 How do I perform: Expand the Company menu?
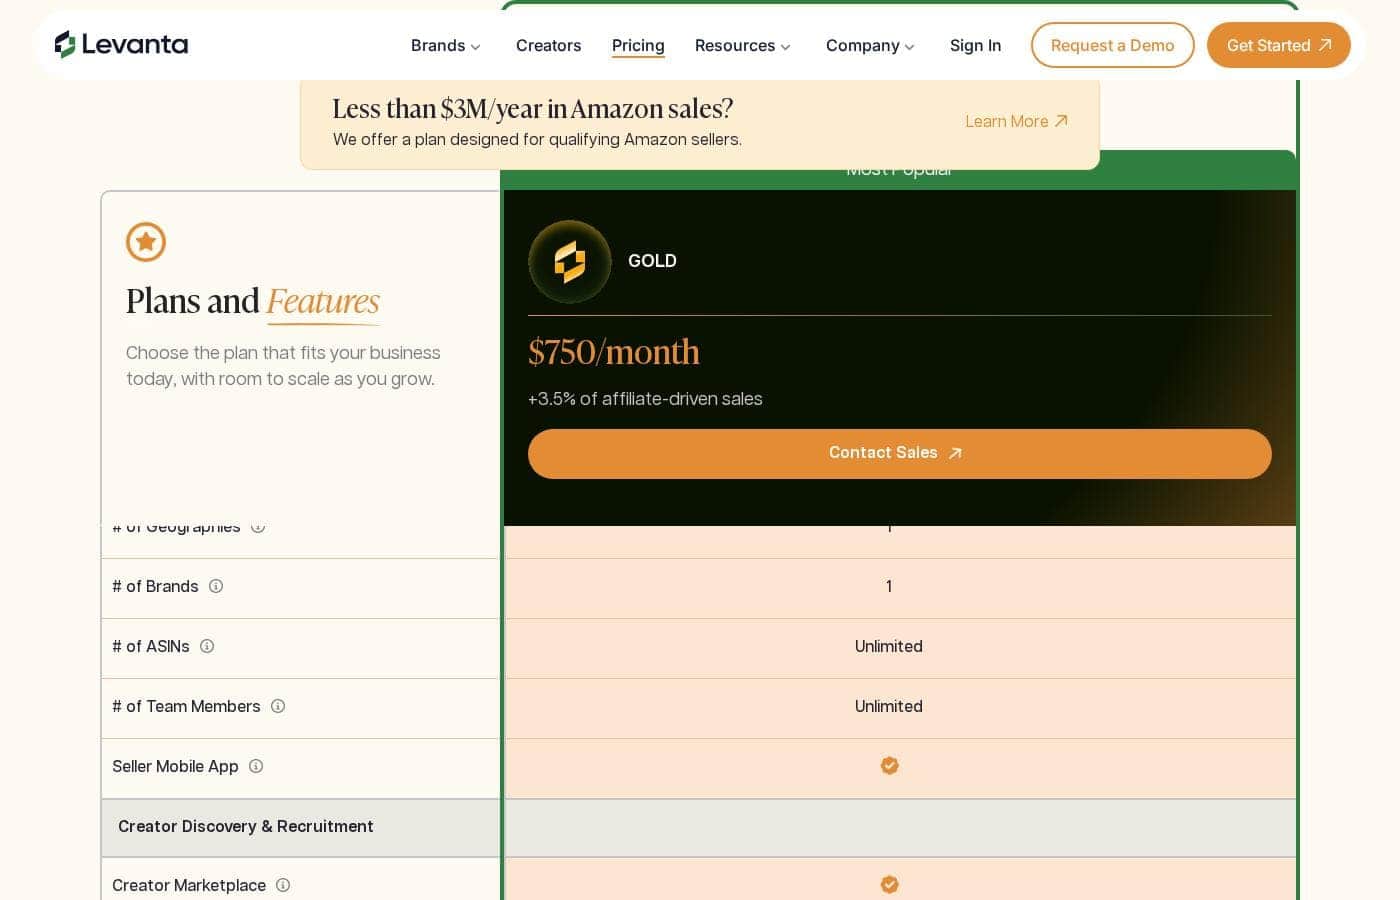tap(870, 45)
